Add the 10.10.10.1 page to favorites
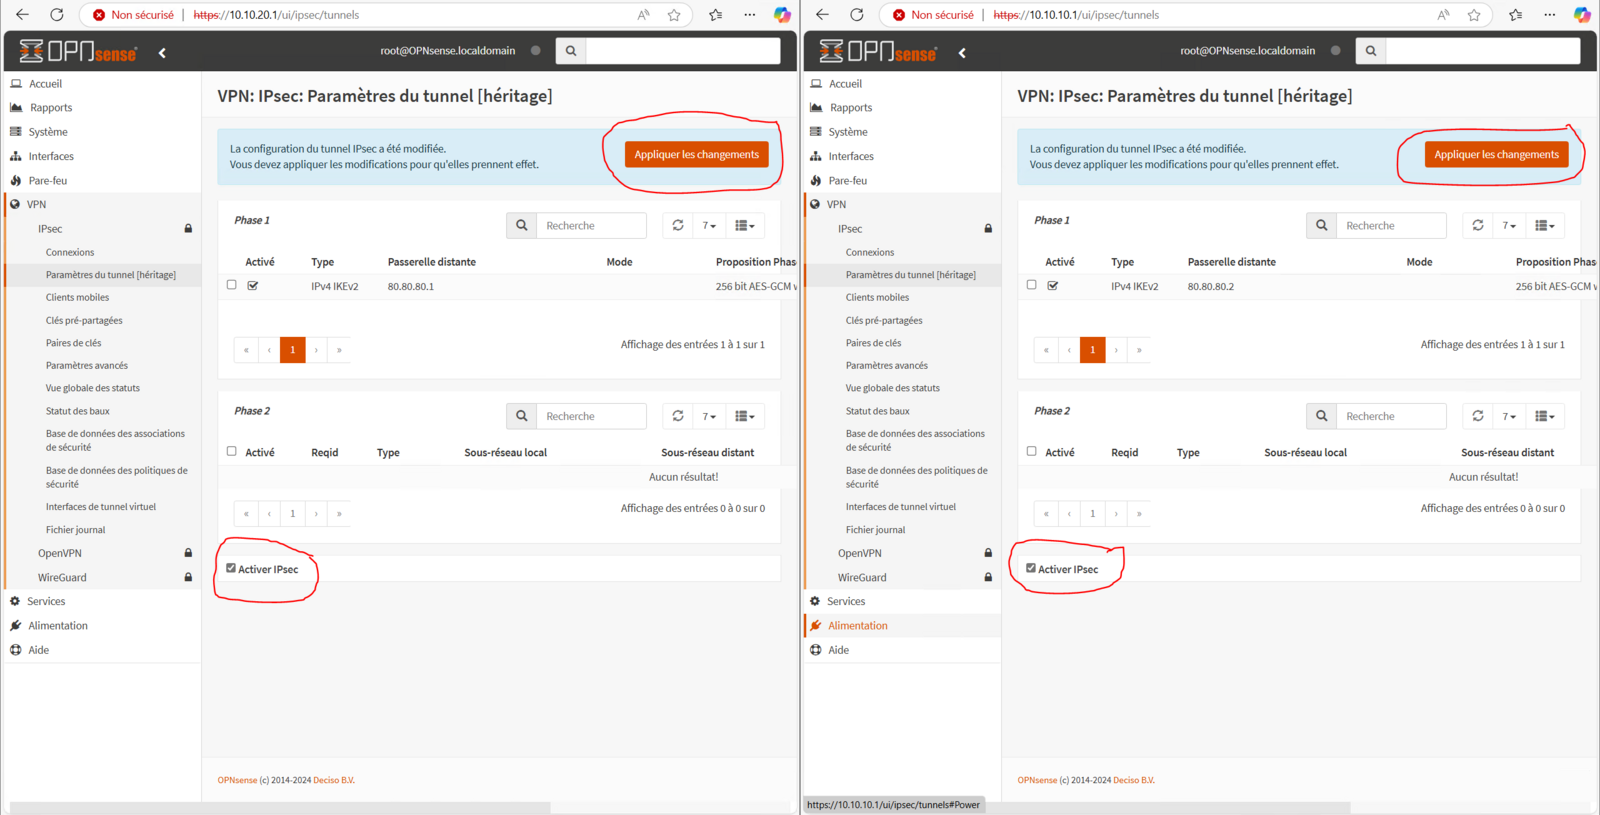 (1474, 15)
